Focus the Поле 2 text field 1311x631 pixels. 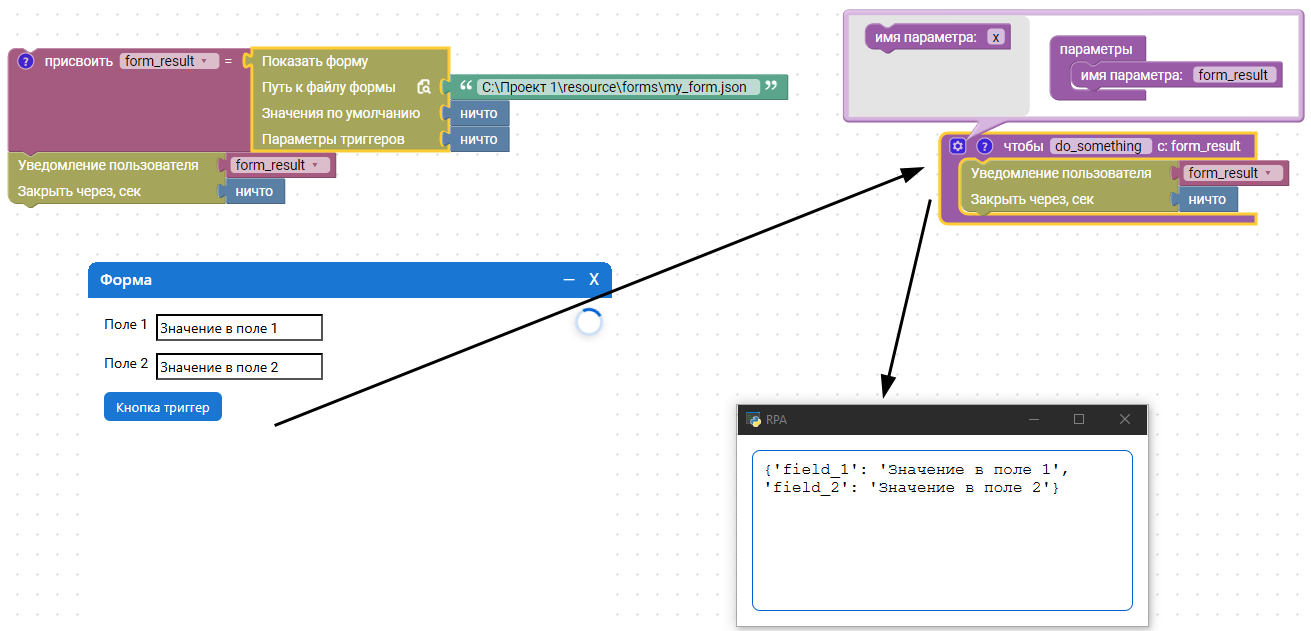coord(239,367)
